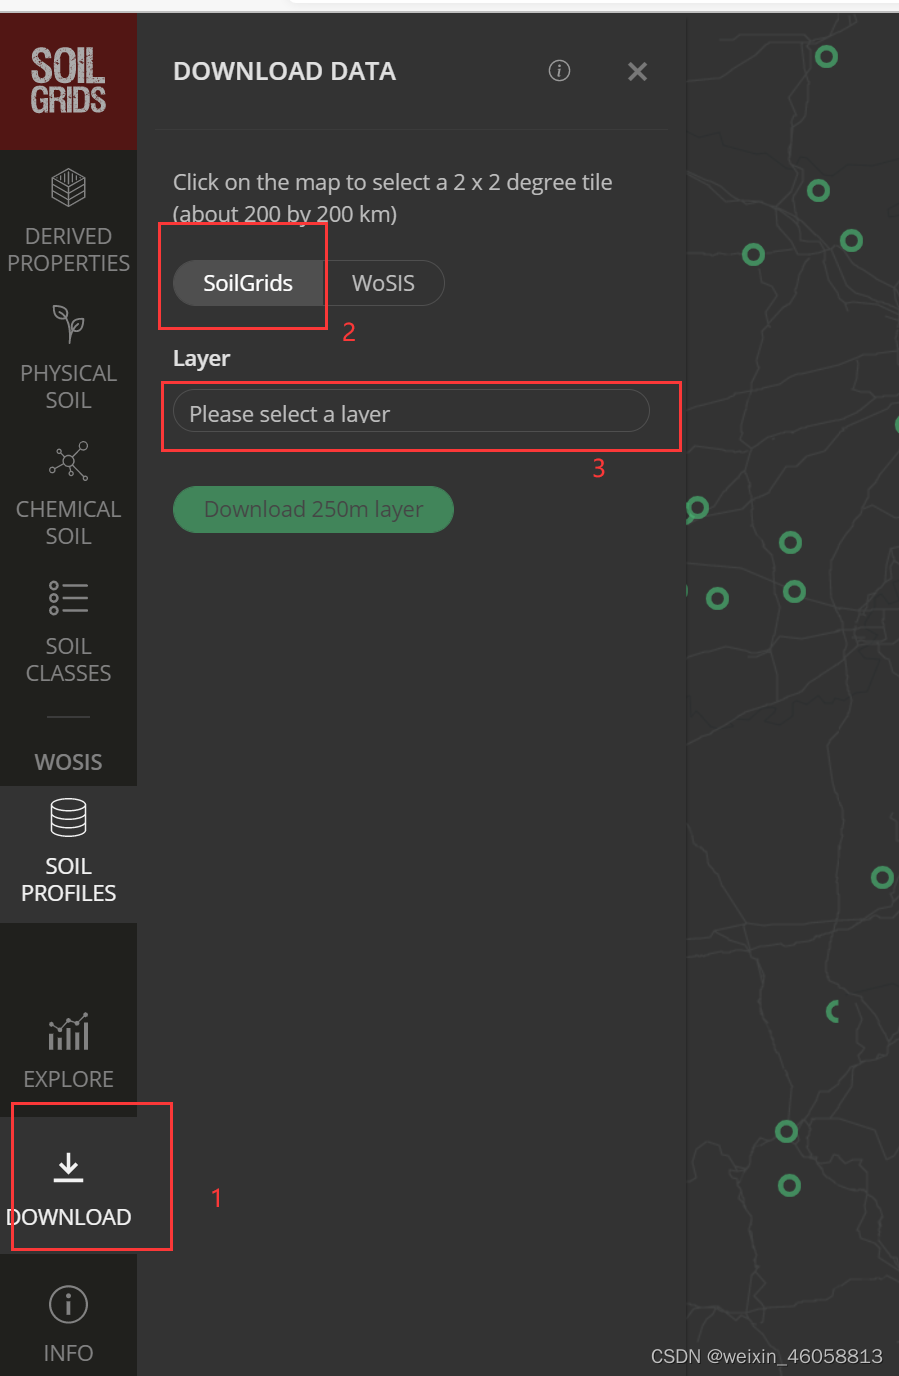Click the SoilGrids logo
The height and width of the screenshot is (1376, 899).
[68, 80]
